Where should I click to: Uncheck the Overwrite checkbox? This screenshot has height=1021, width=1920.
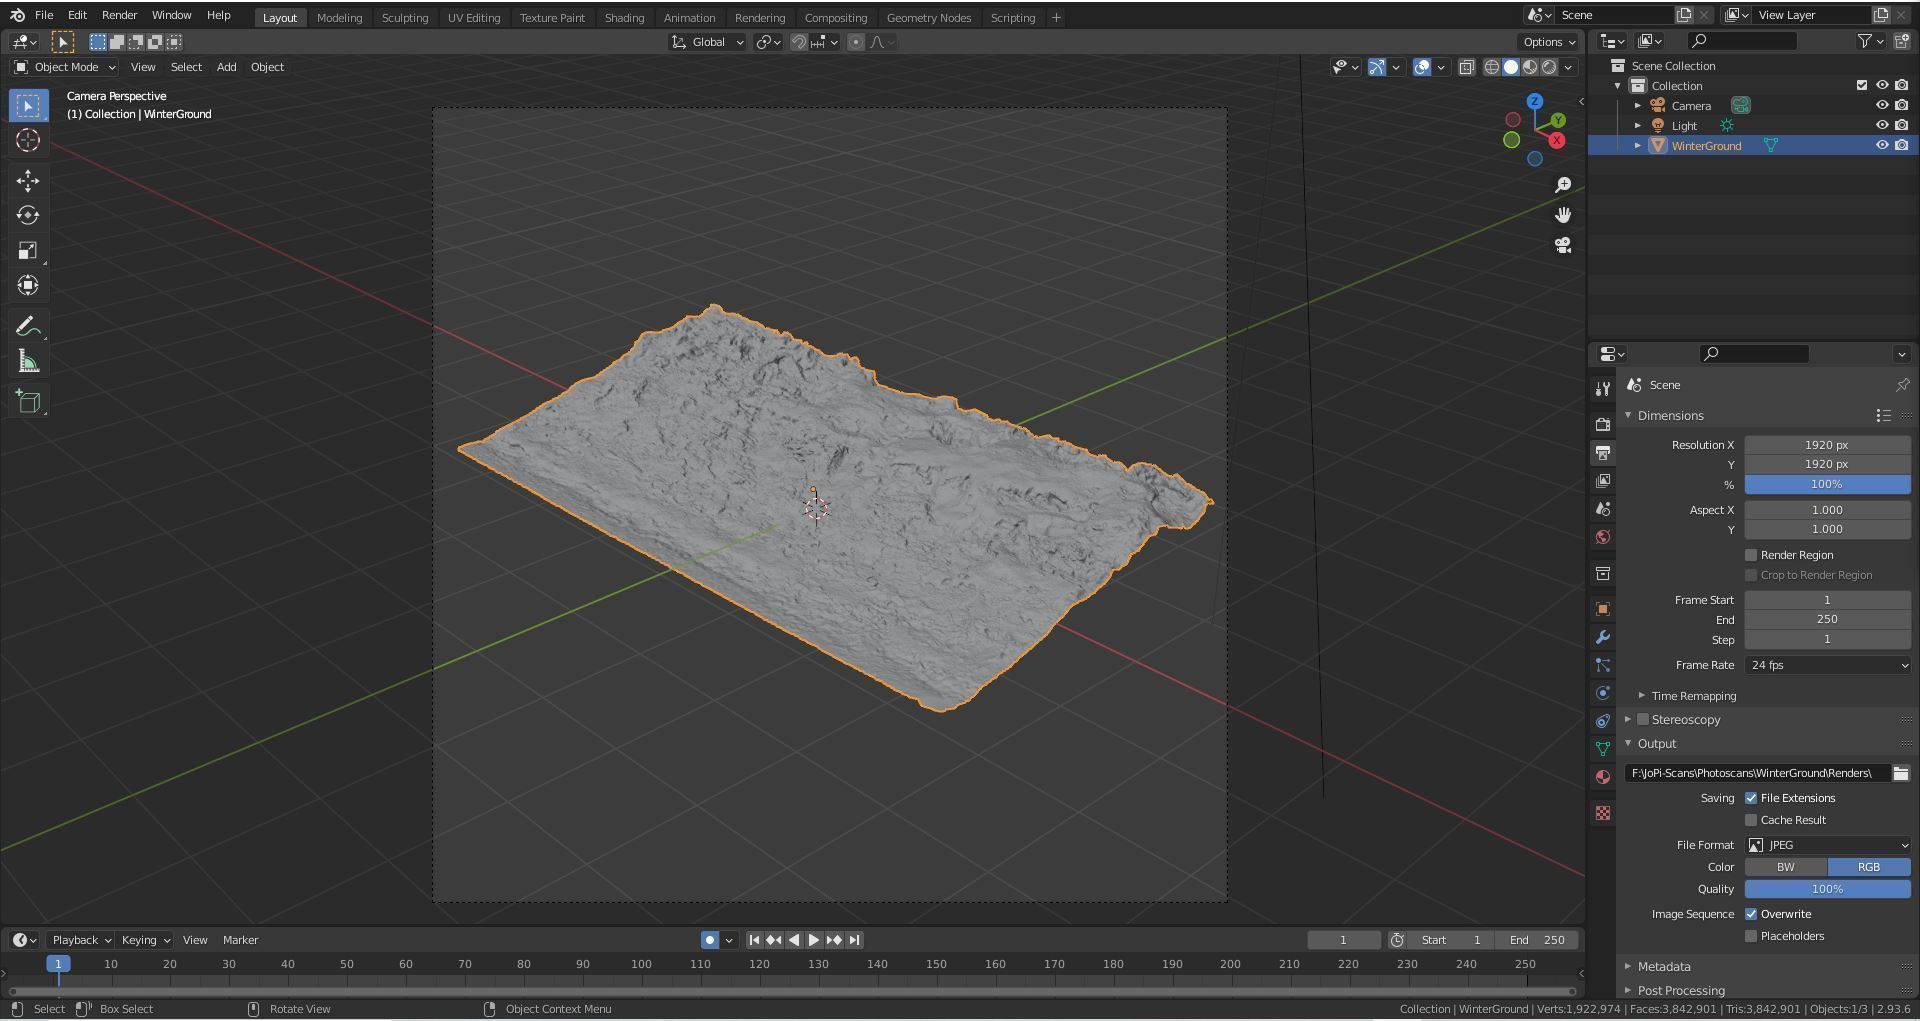click(x=1751, y=914)
